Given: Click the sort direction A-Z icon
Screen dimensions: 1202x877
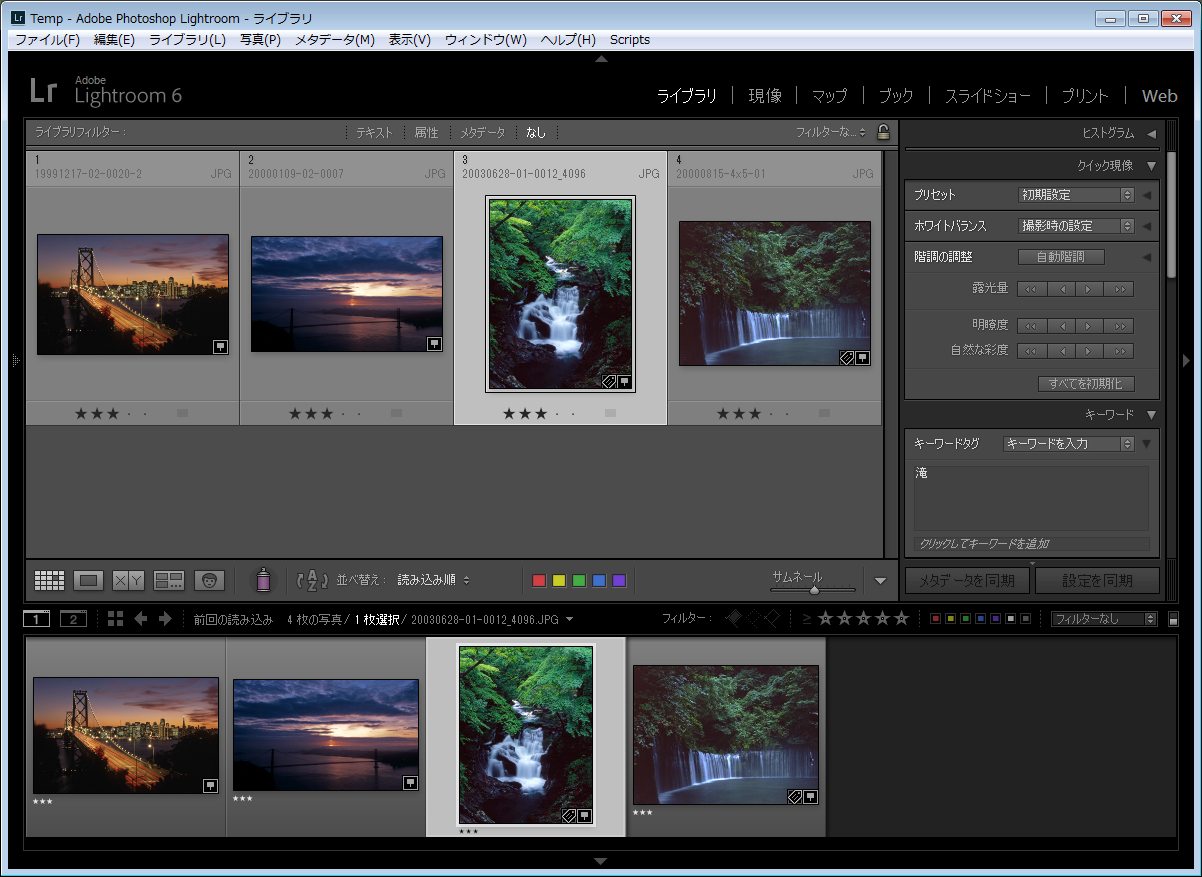Looking at the screenshot, I should (x=313, y=580).
